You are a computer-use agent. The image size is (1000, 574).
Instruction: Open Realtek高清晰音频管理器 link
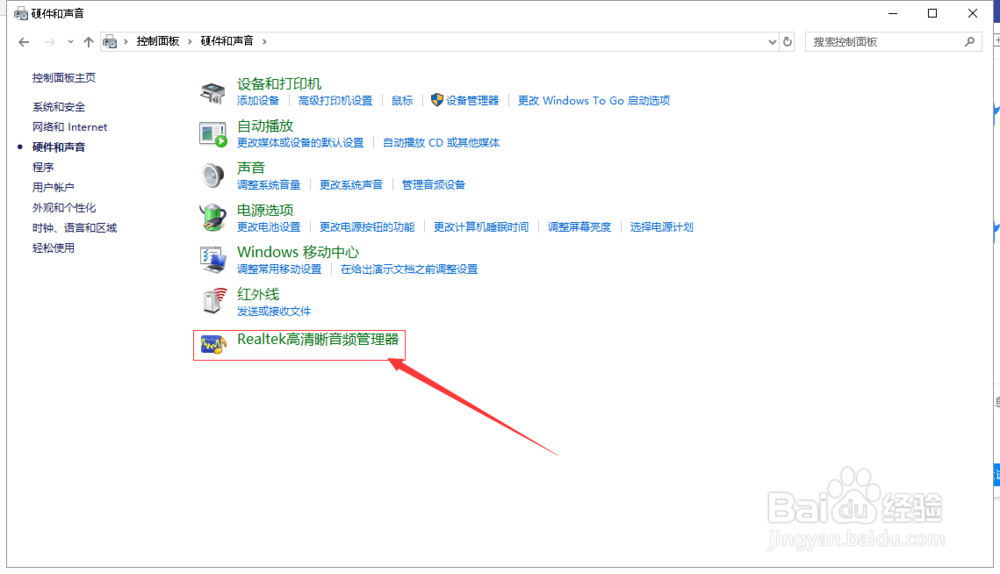(318, 339)
